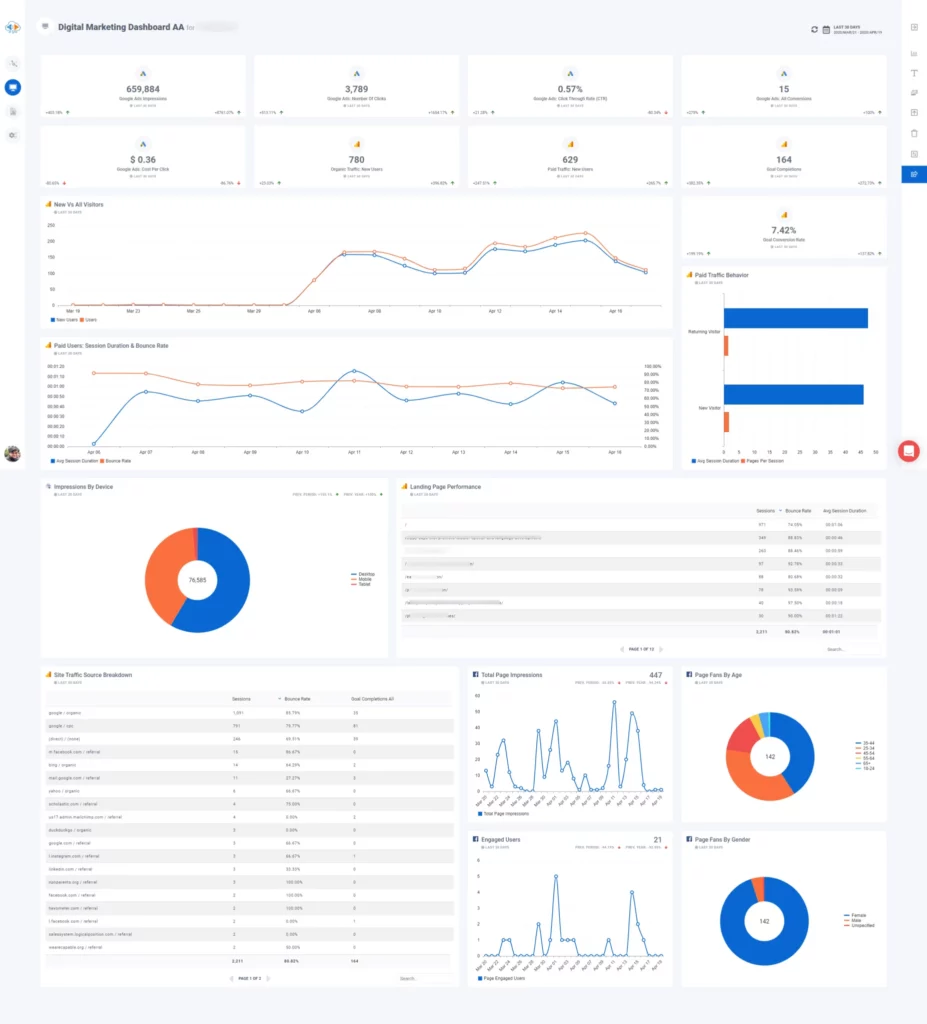Go to next page of Site Traffic Source table
The image size is (927, 1024).
268,978
